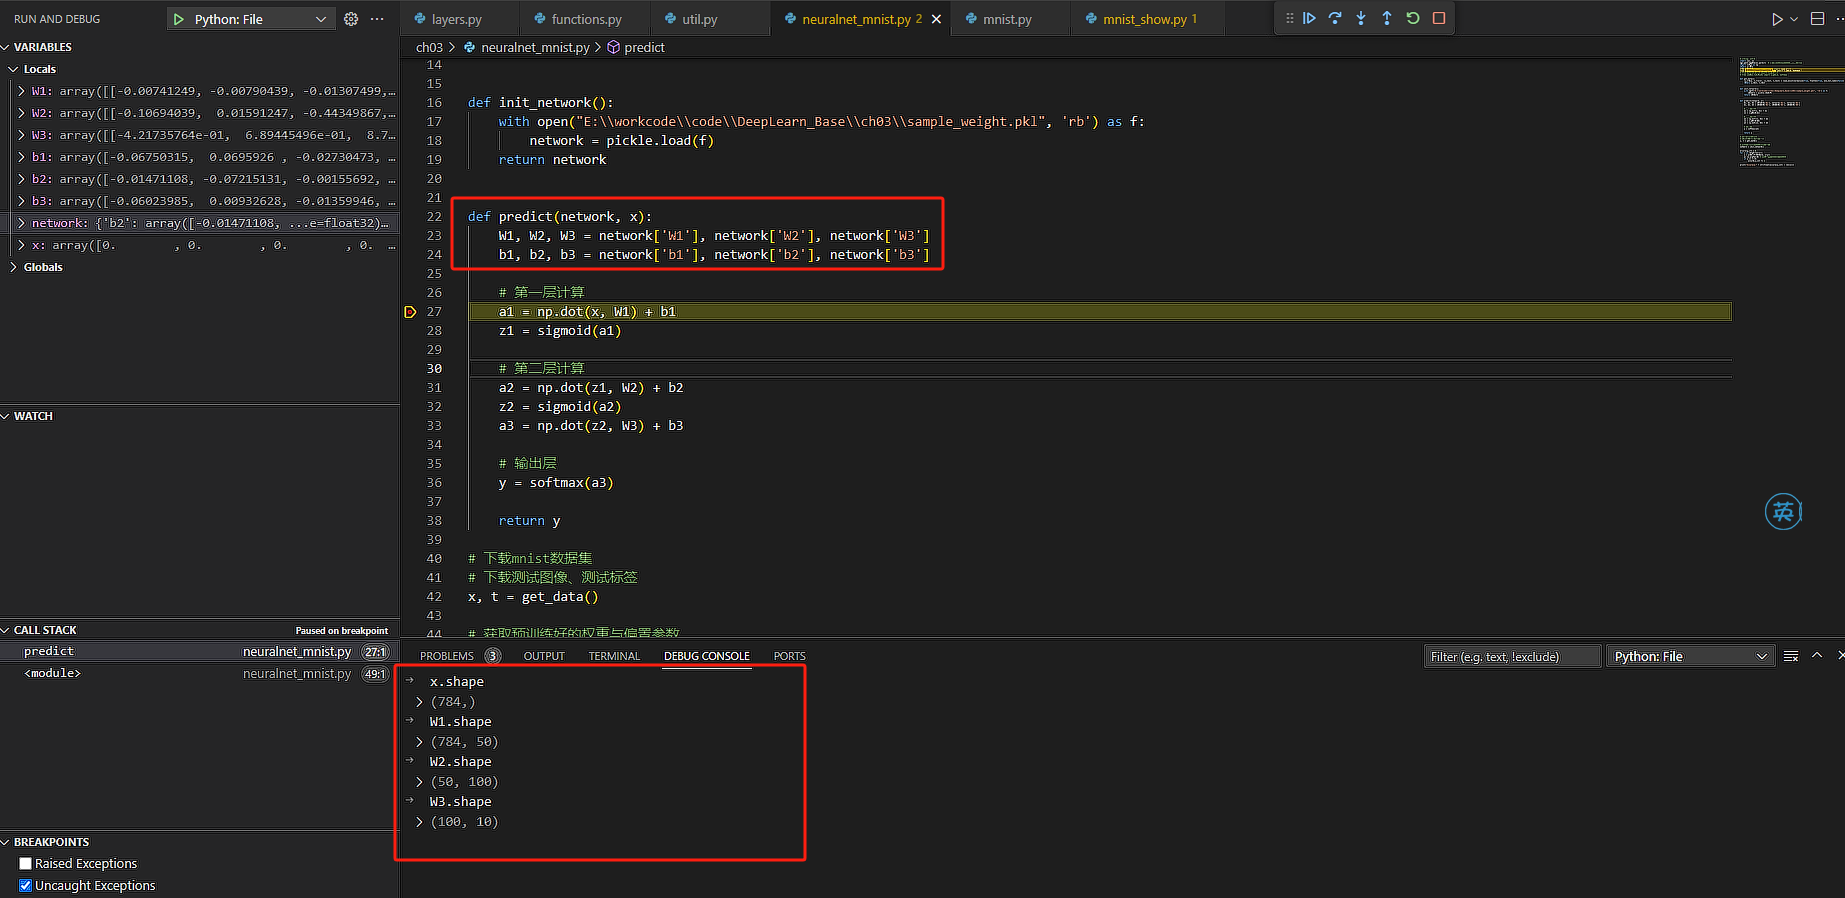1845x898 pixels.
Task: Close the neuralnet_mnist.py tab
Action: (936, 19)
